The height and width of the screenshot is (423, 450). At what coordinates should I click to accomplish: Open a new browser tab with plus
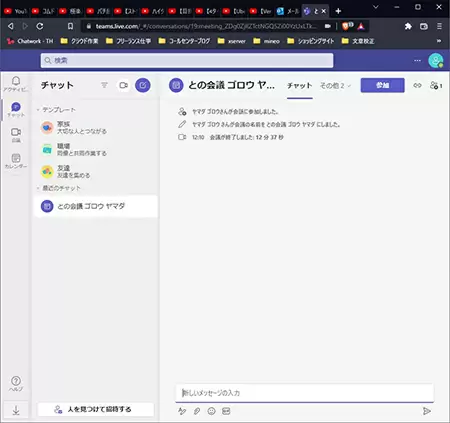(338, 11)
